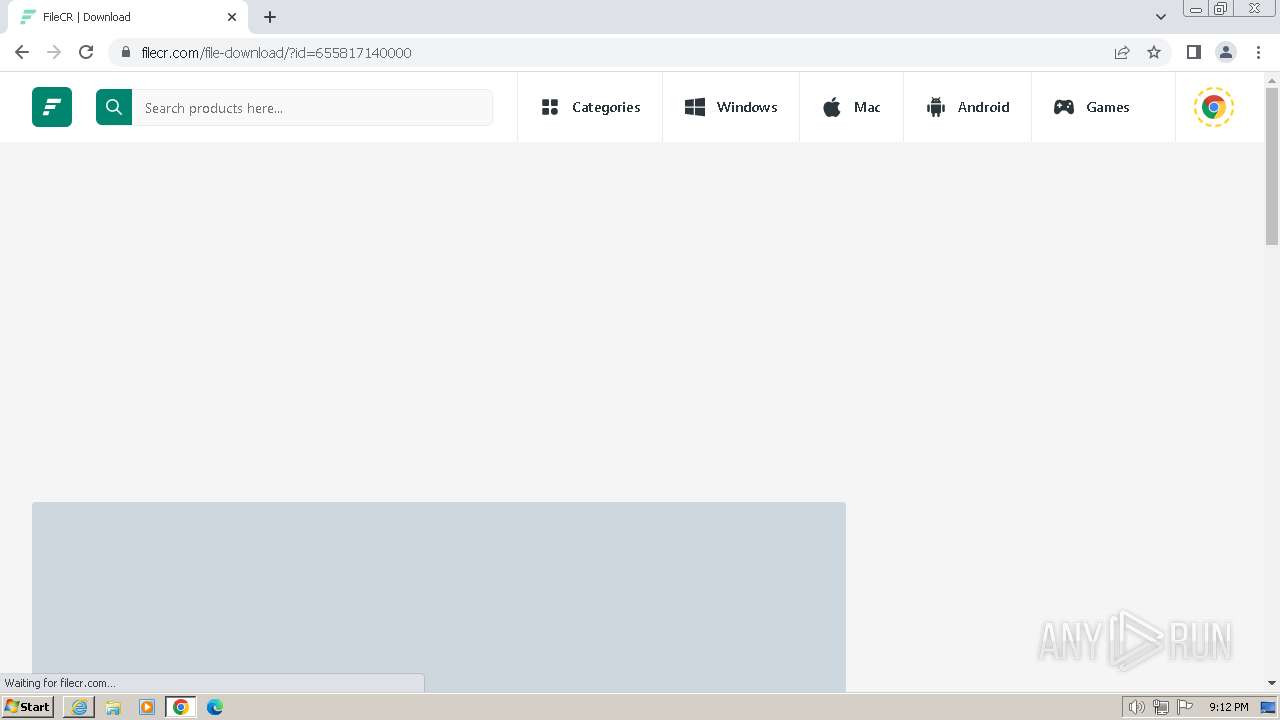Click the Apple logo icon
Image resolution: width=1280 pixels, height=720 pixels.
pos(832,107)
